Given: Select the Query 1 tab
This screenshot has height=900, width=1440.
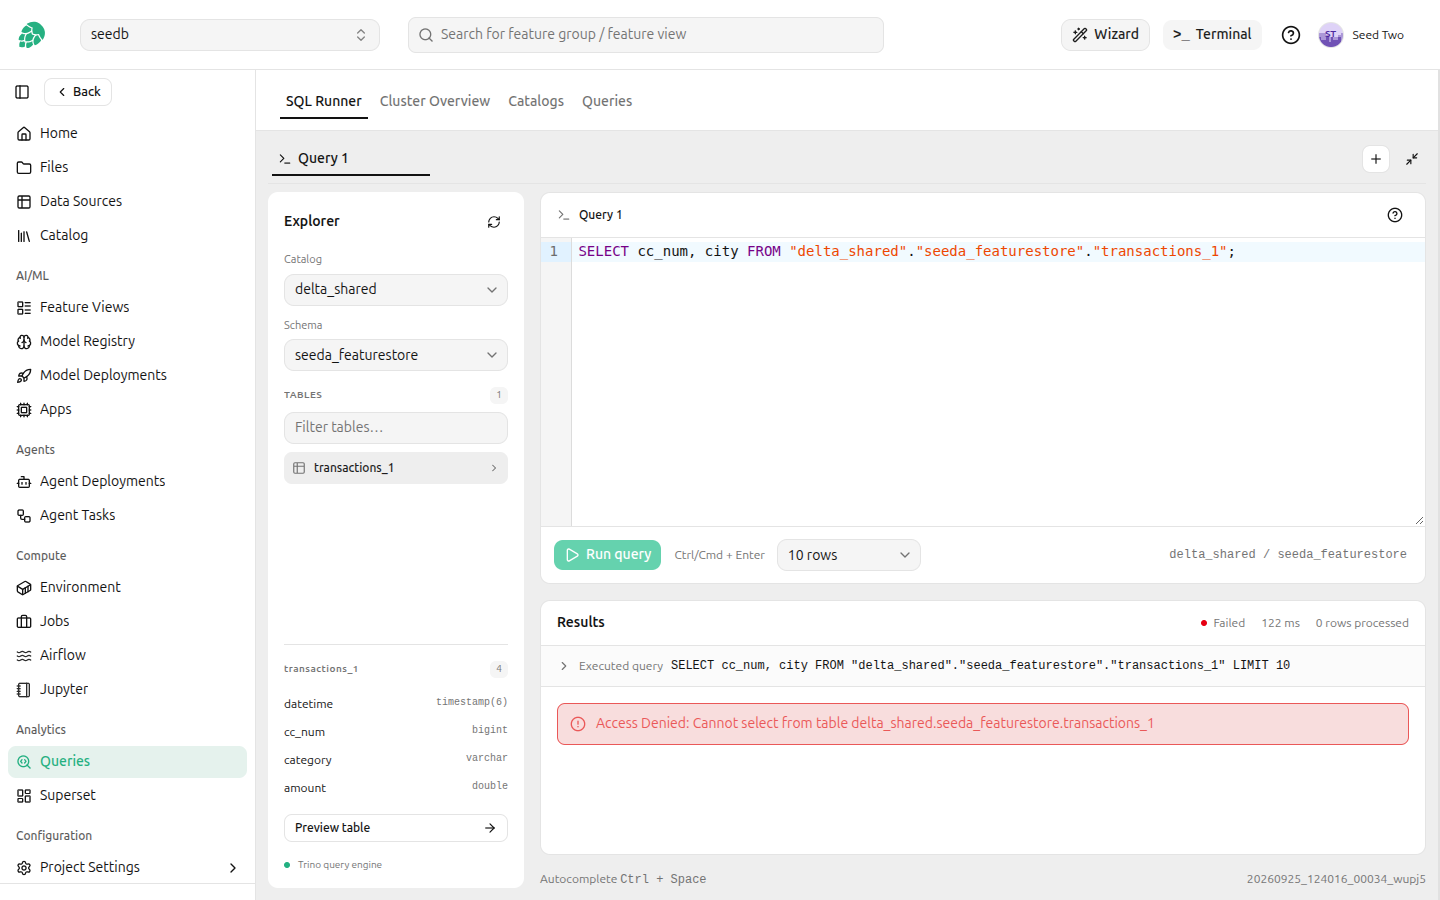Looking at the screenshot, I should click(351, 159).
